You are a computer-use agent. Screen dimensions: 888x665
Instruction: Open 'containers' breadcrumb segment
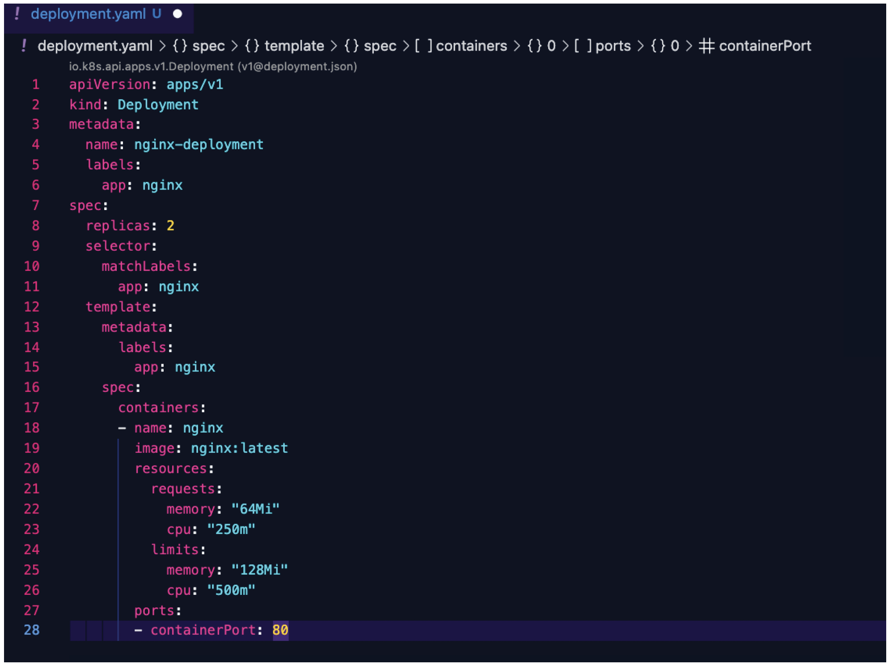click(x=460, y=46)
